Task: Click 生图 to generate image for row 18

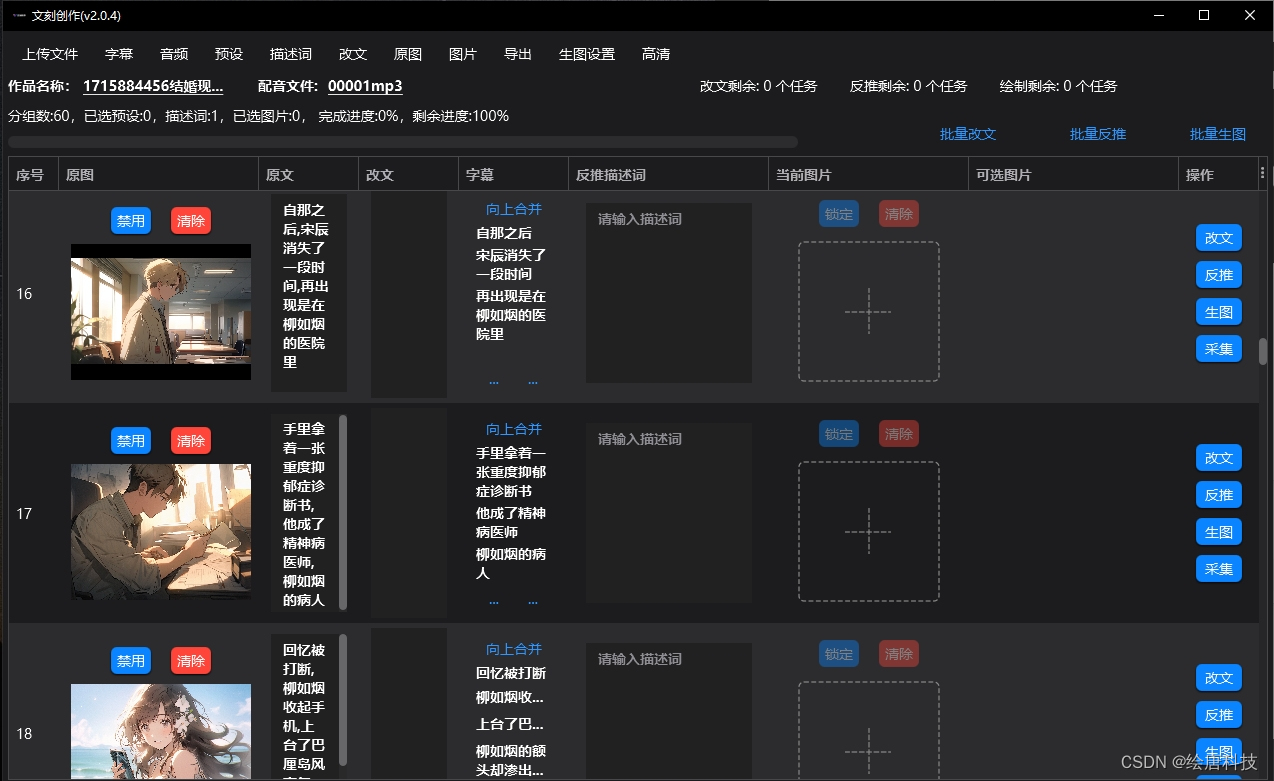Action: point(1218,751)
